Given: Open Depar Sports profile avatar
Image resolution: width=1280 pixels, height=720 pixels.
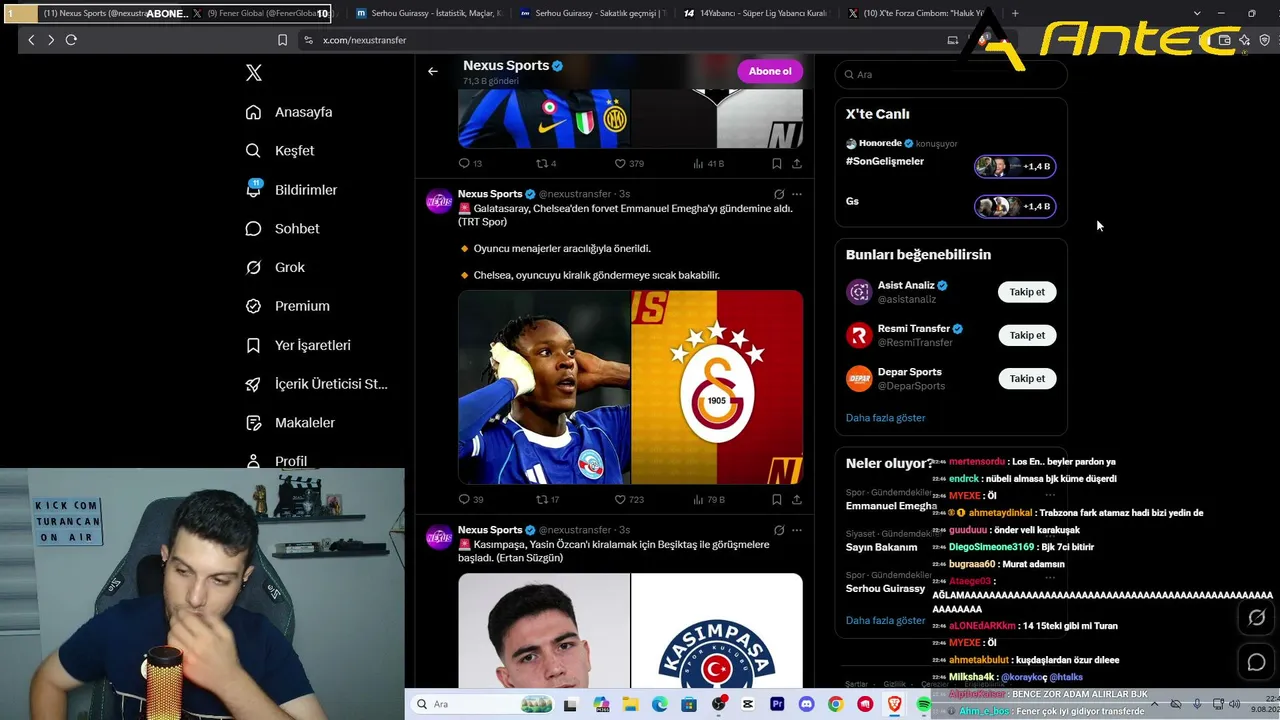Looking at the screenshot, I should tap(859, 379).
